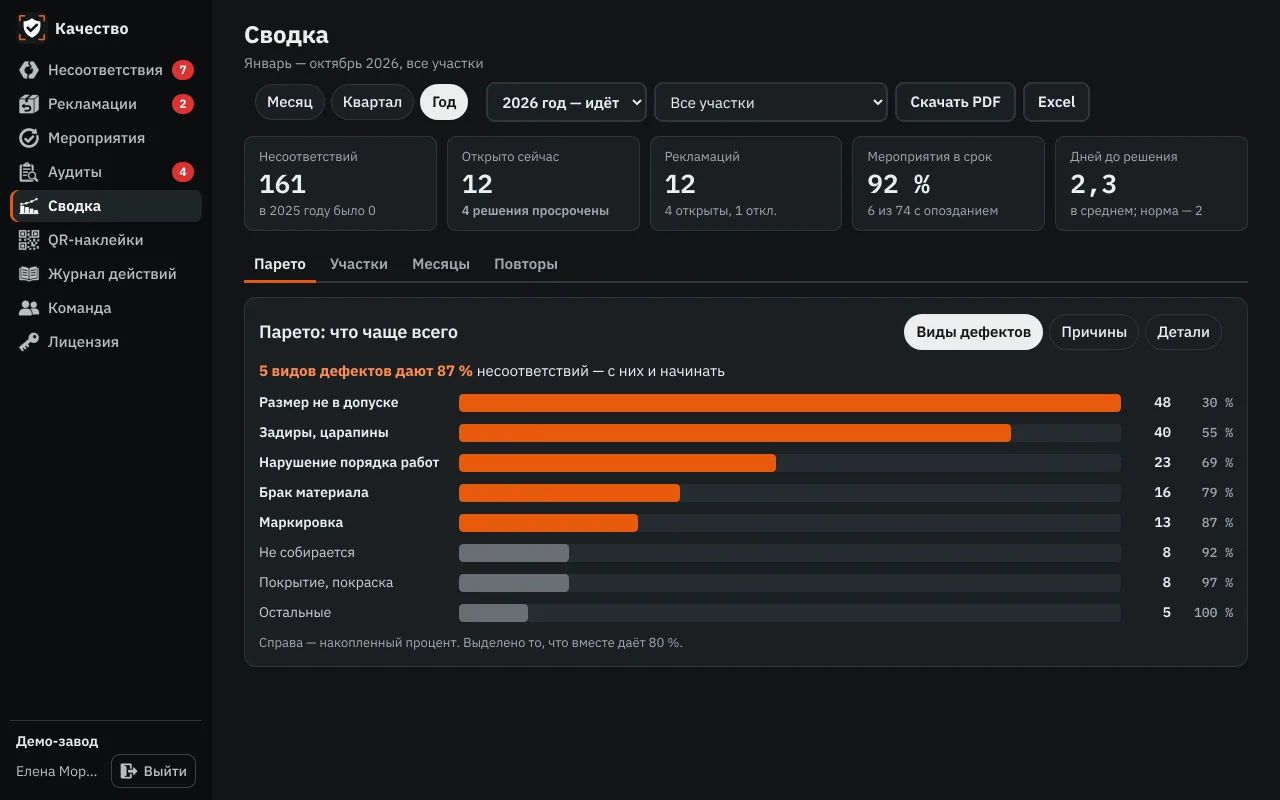
Task: Click the Качество shield logo
Action: (32, 28)
